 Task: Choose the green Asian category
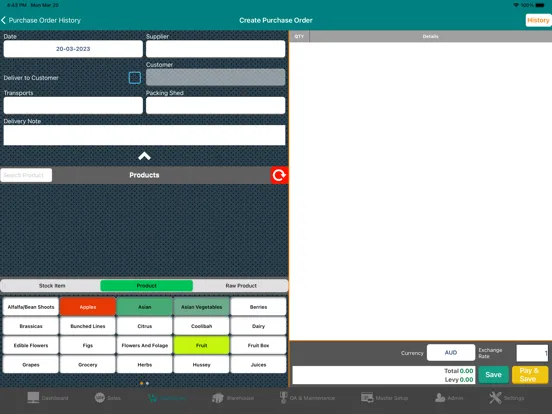145,307
